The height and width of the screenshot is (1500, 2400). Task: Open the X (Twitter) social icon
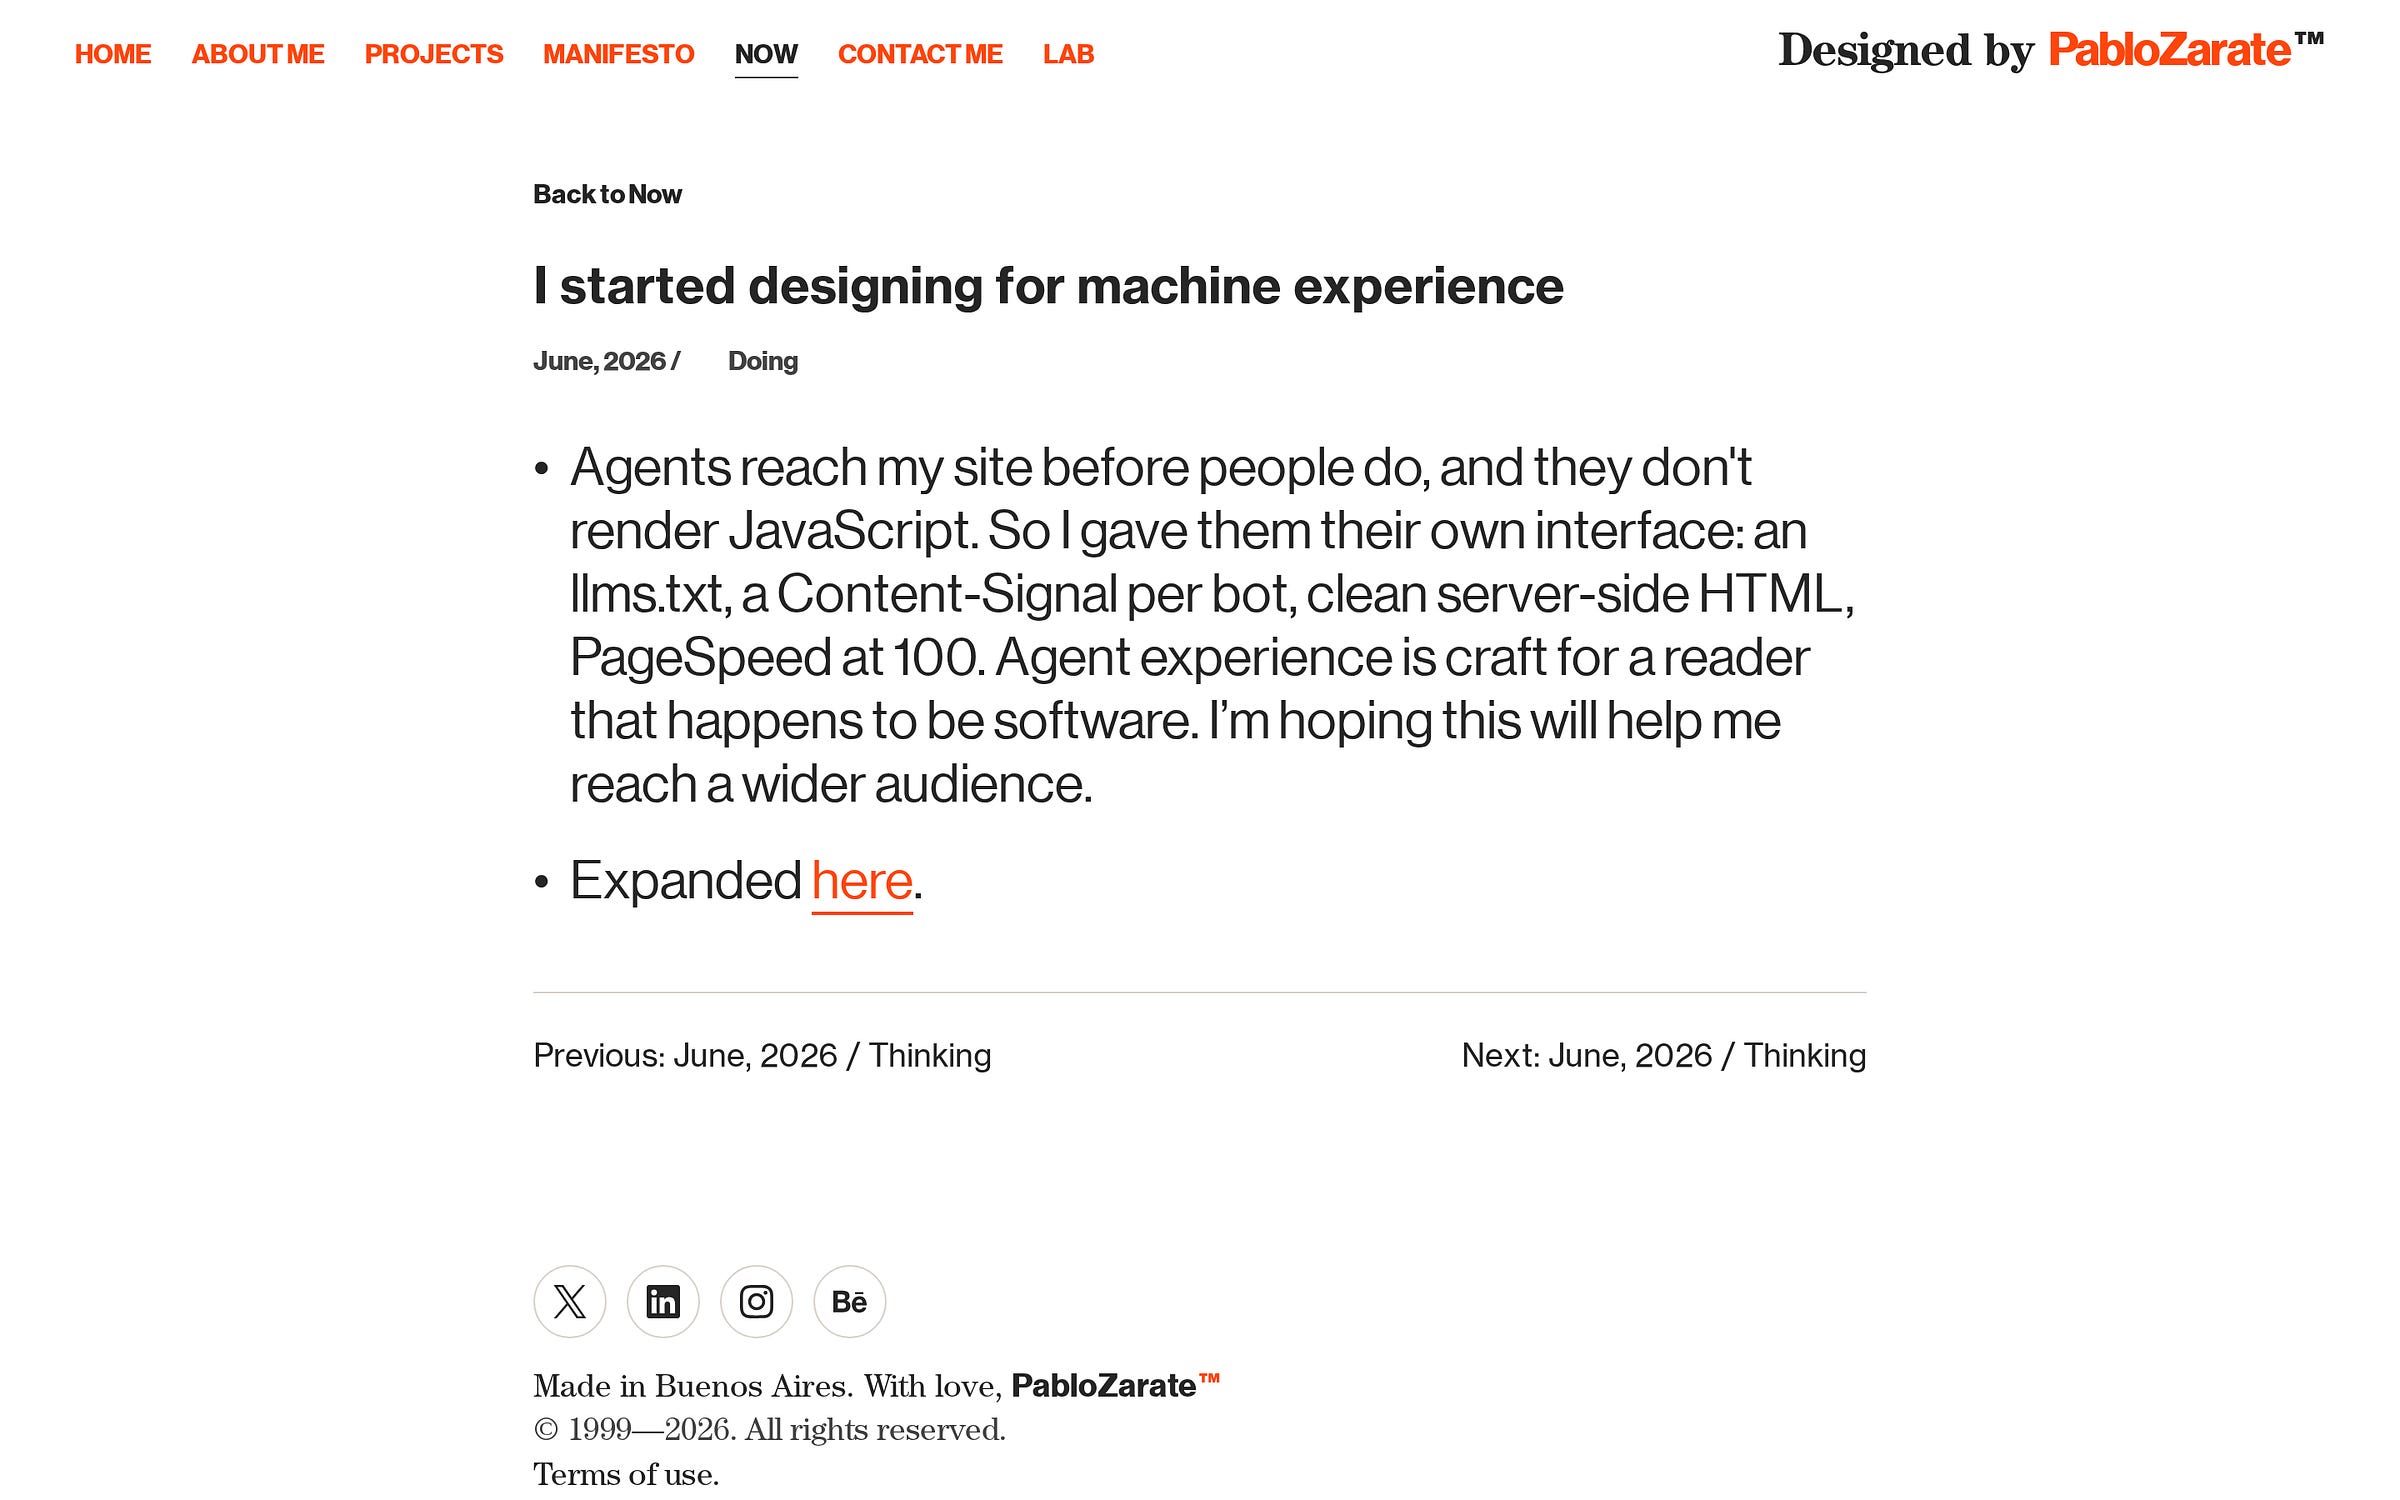(x=570, y=1301)
